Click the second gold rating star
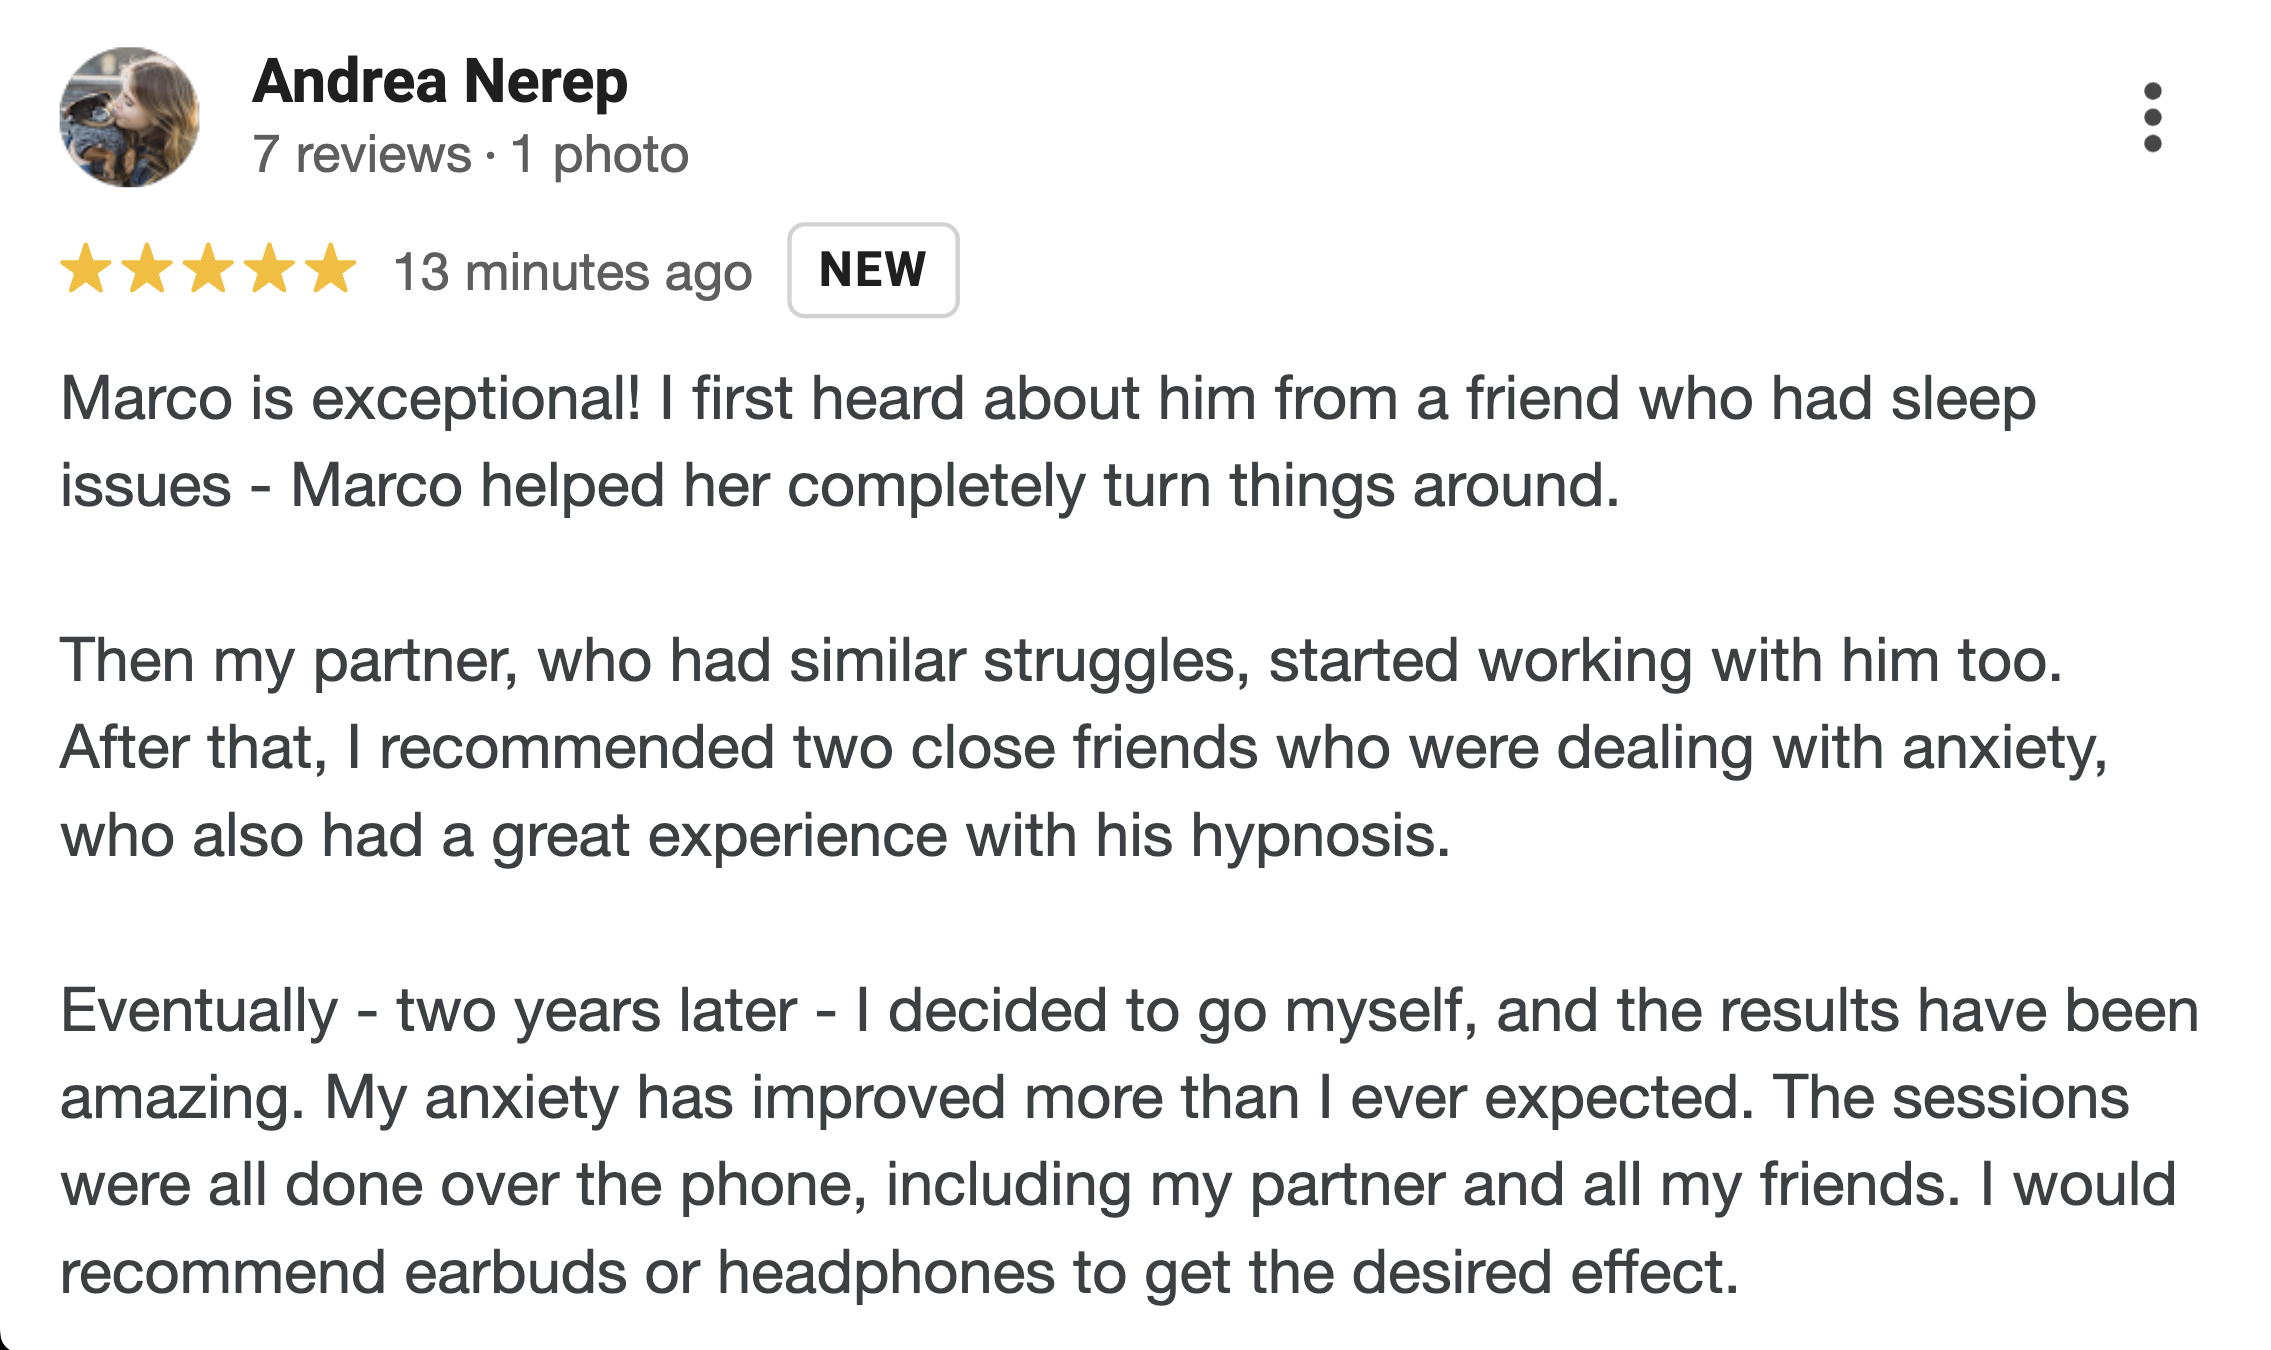This screenshot has height=1350, width=2271. tap(148, 269)
